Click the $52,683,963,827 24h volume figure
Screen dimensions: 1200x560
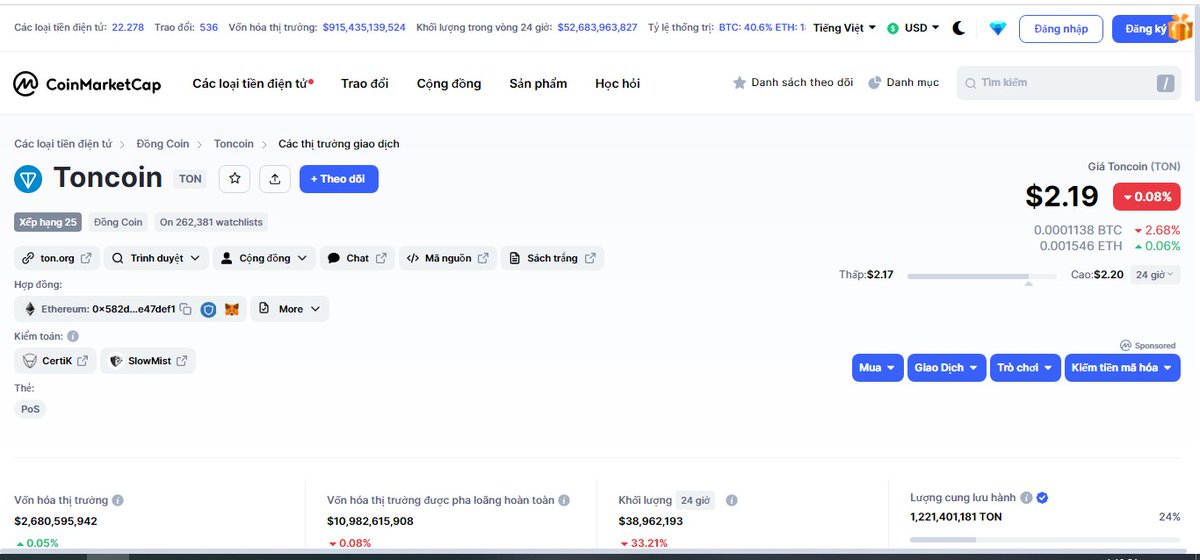(x=597, y=27)
